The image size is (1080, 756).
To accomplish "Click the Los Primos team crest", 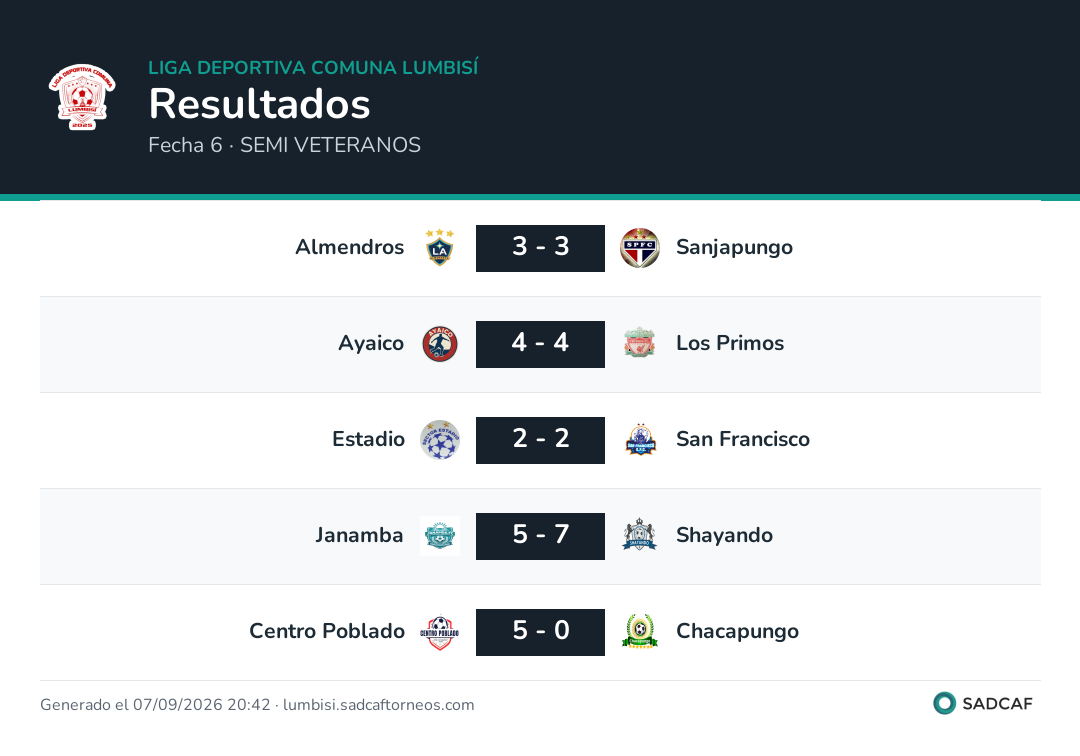I will (x=640, y=342).
